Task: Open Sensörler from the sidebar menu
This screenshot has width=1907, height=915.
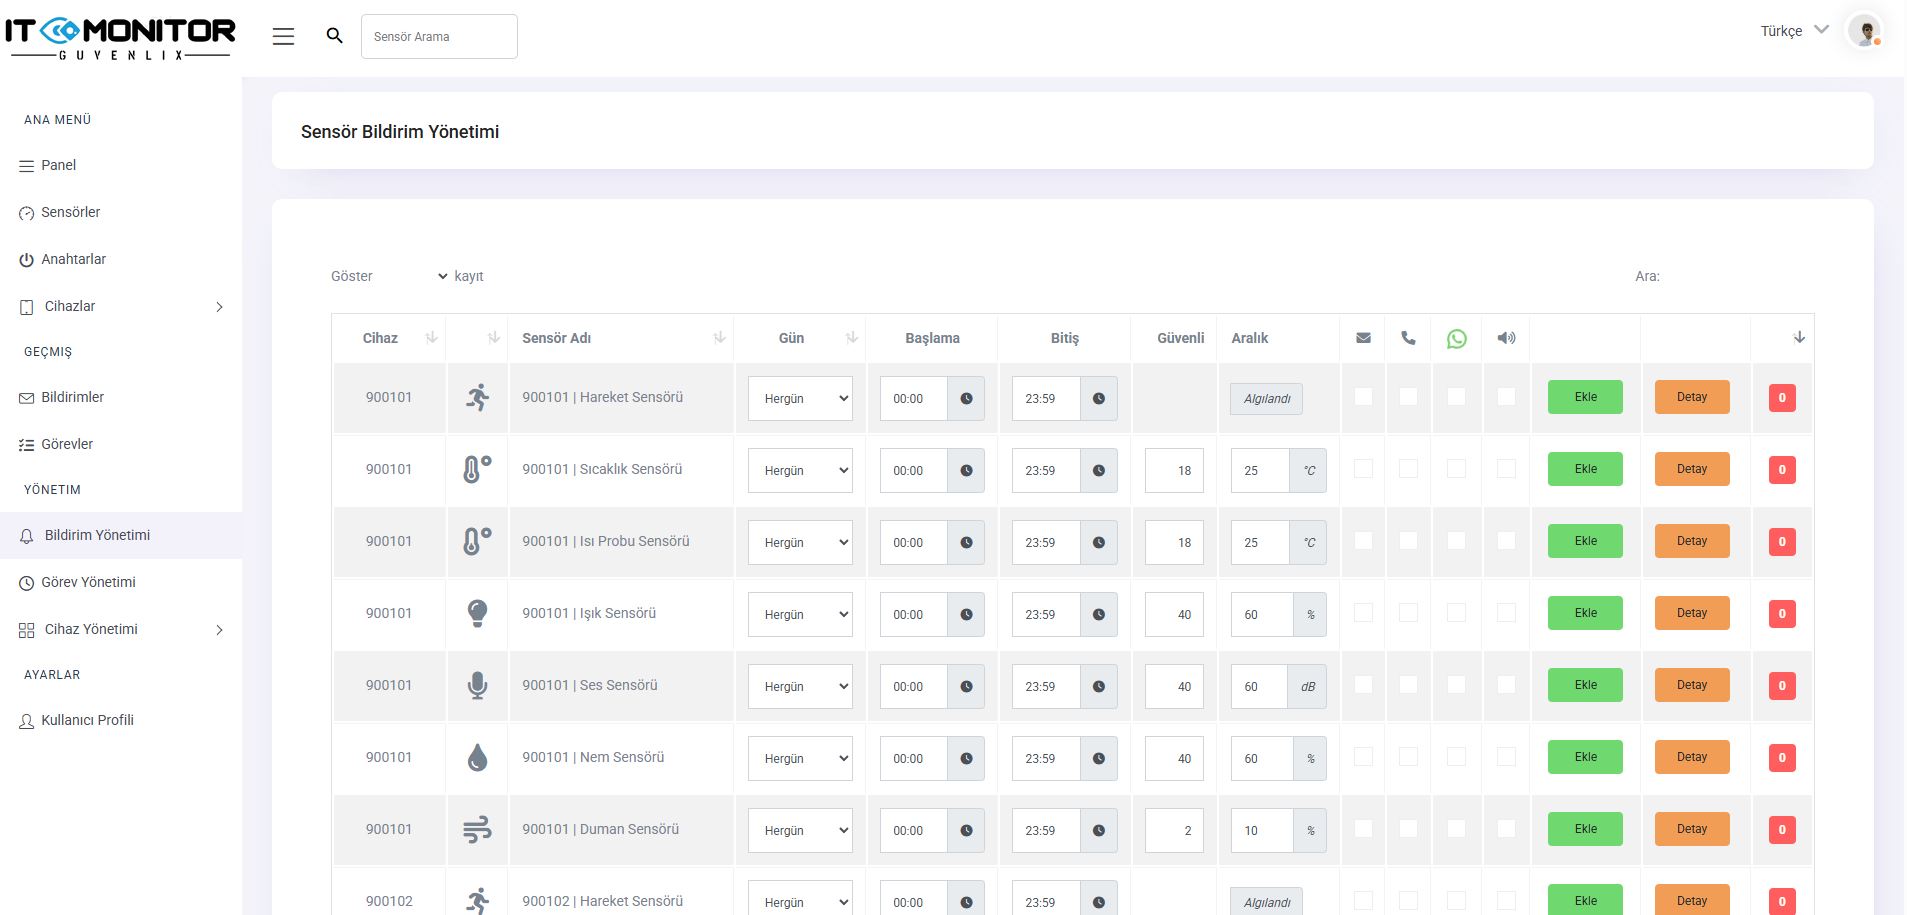Action: pos(70,212)
